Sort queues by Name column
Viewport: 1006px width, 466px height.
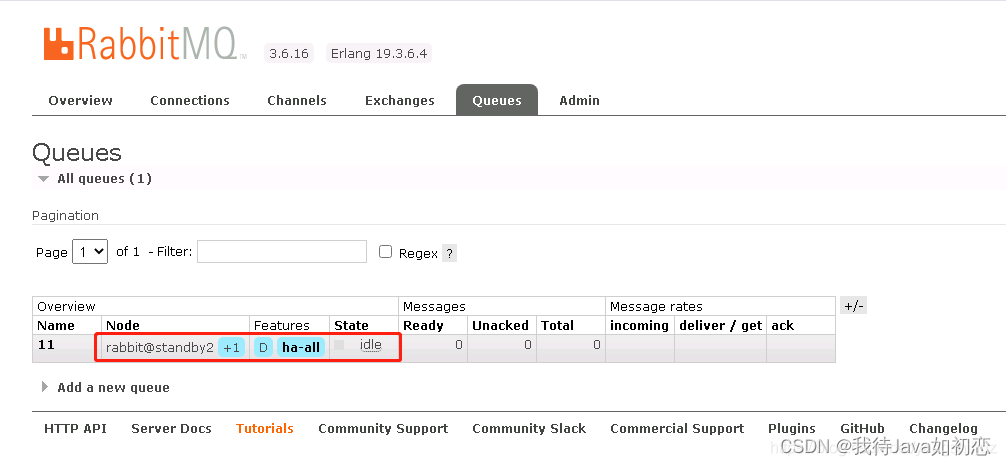56,325
